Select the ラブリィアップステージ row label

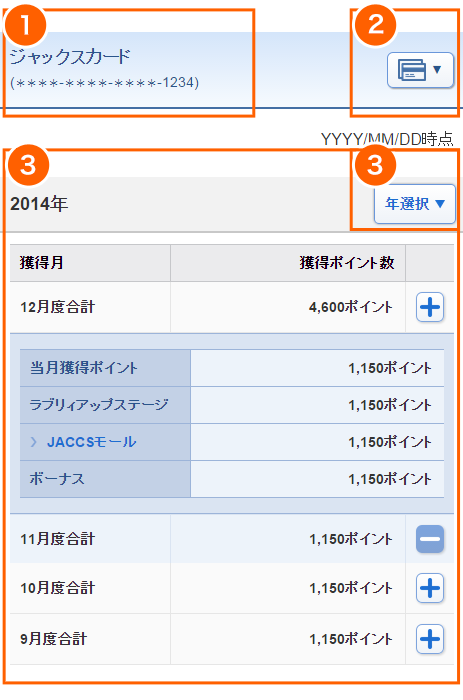pos(99,405)
